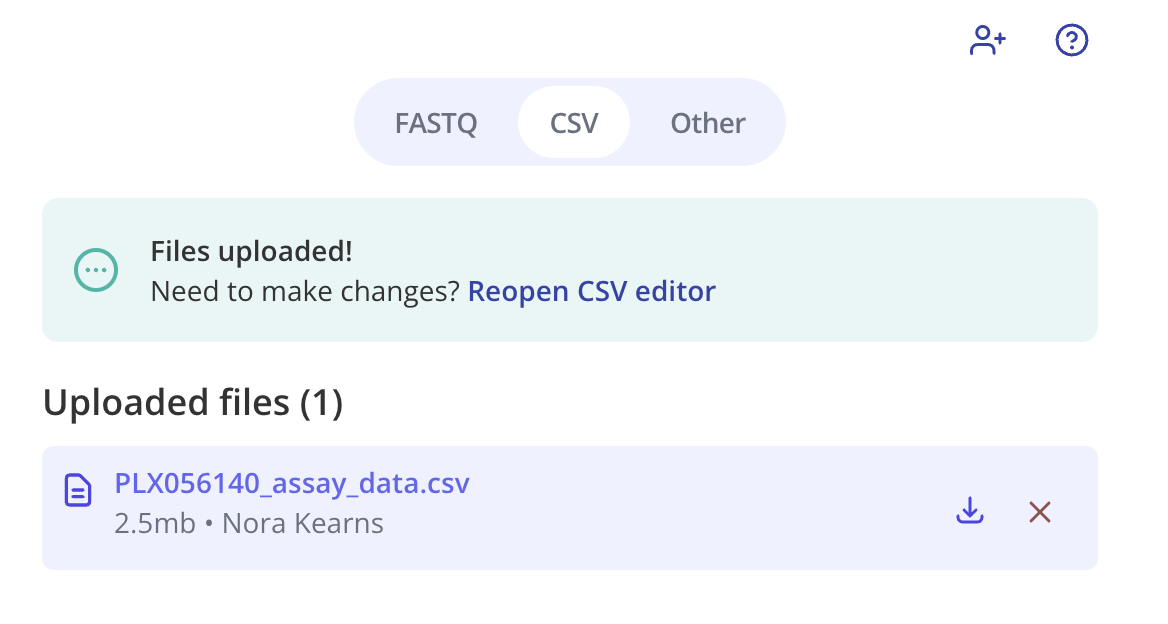Click the "Files uploaded!" heading
This screenshot has height=624, width=1168.
coord(251,252)
